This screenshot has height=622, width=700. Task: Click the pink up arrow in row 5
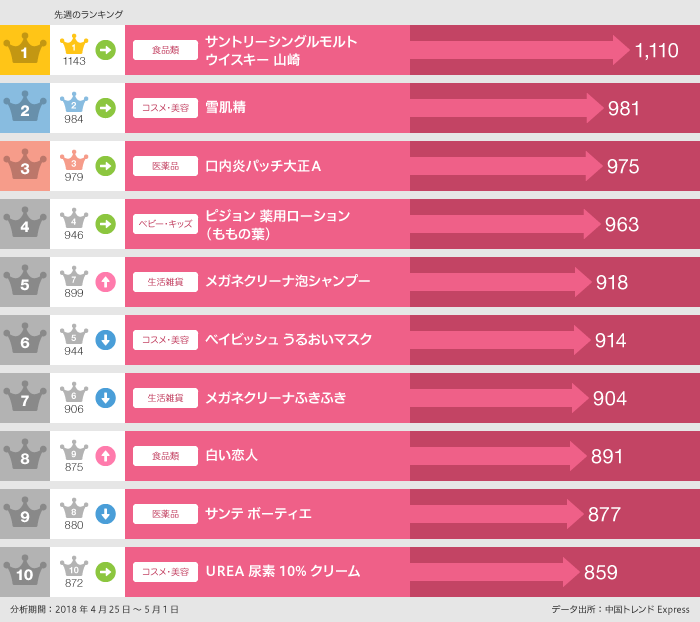(x=105, y=282)
